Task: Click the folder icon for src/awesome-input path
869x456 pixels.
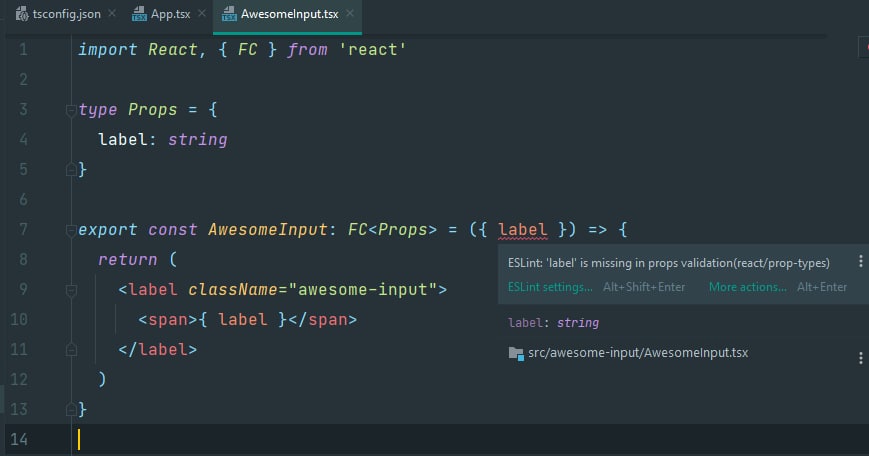Action: pyautogui.click(x=516, y=353)
